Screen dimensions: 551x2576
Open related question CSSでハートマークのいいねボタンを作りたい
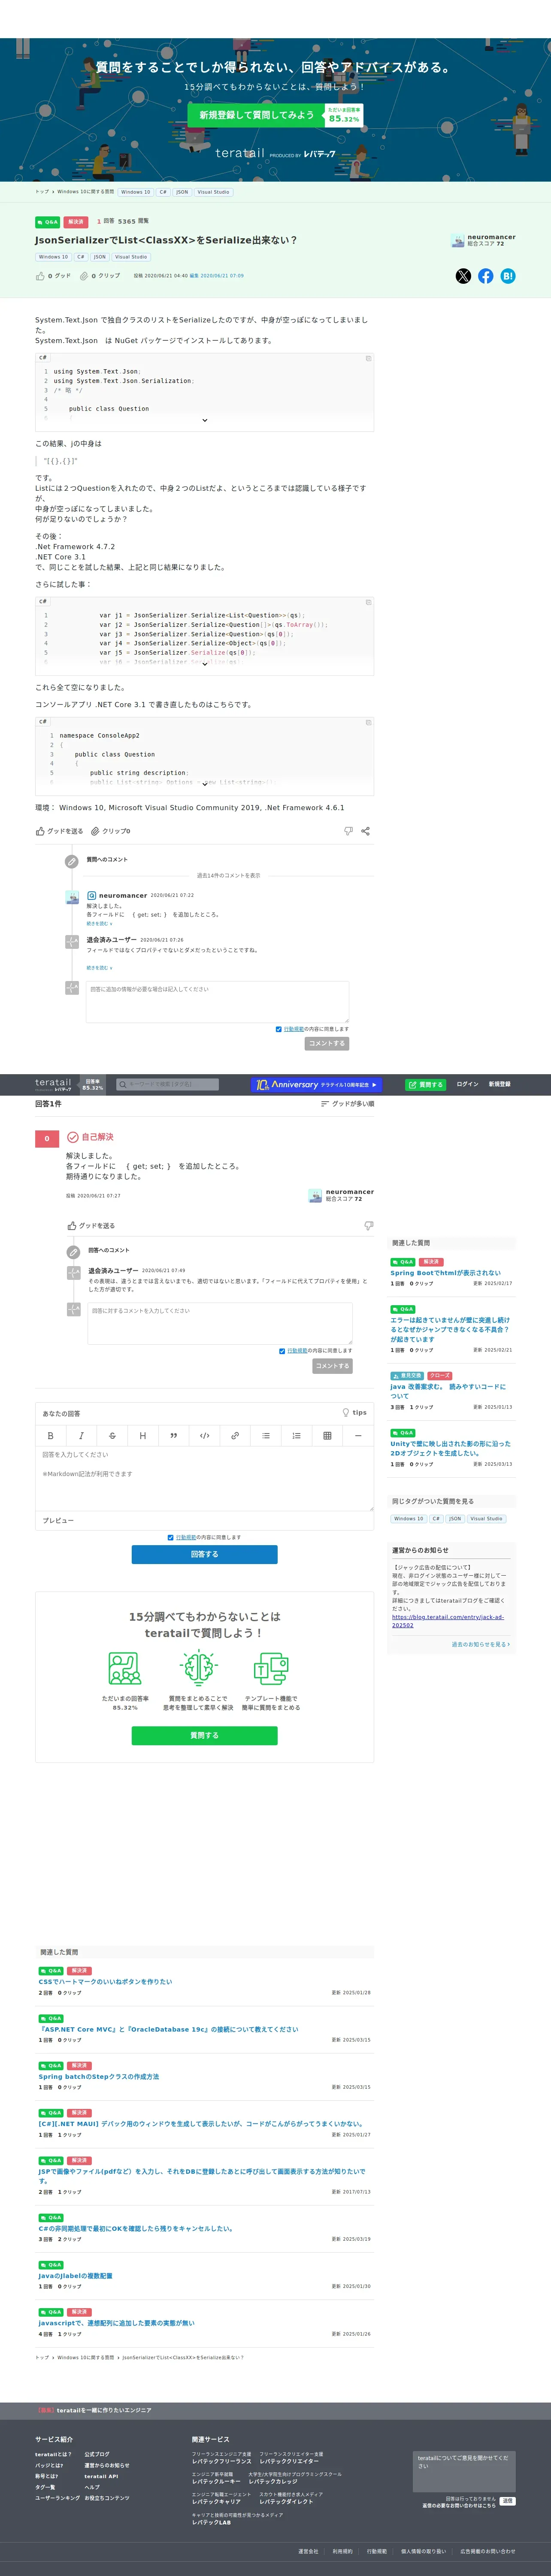tap(105, 1981)
